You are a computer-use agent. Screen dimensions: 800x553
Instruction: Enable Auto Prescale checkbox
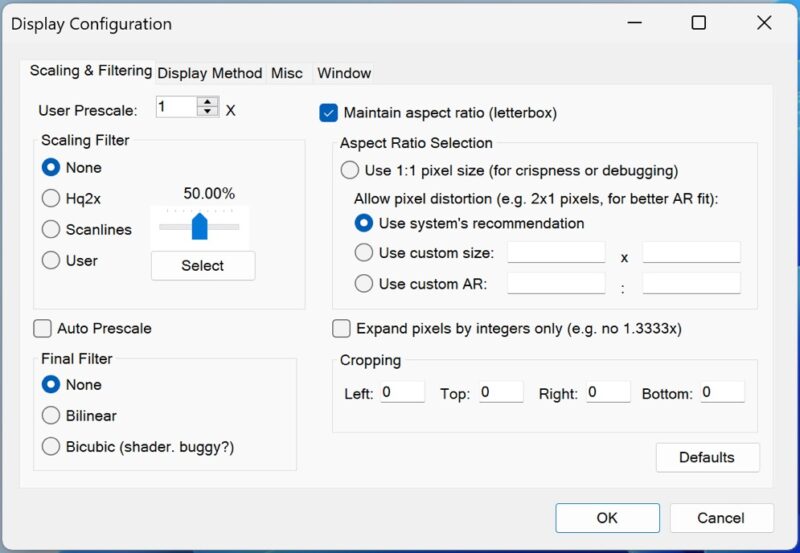(42, 328)
